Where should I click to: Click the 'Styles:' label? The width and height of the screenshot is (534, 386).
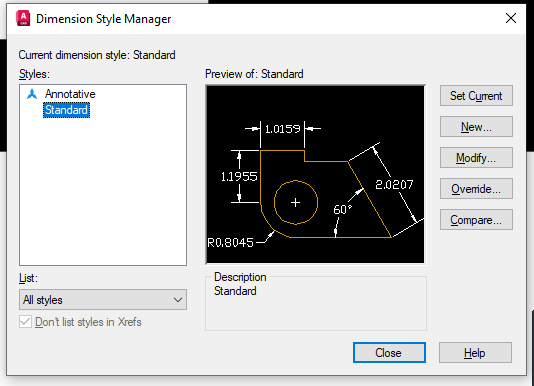34,74
